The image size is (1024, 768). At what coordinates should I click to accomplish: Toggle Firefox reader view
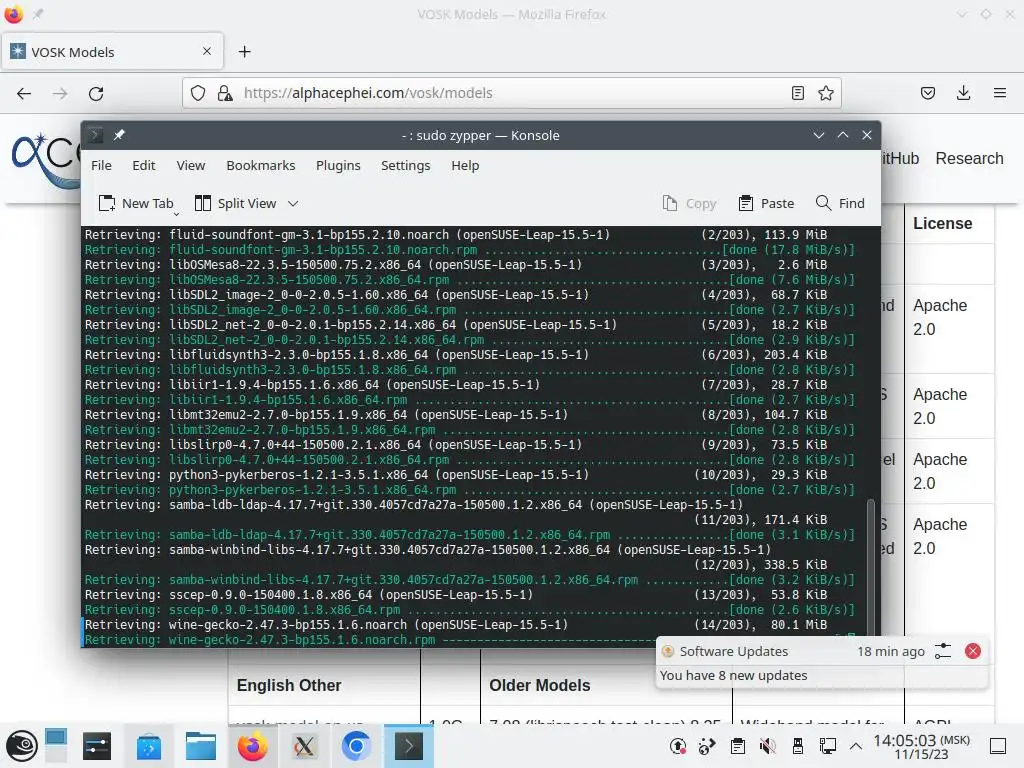tap(797, 93)
